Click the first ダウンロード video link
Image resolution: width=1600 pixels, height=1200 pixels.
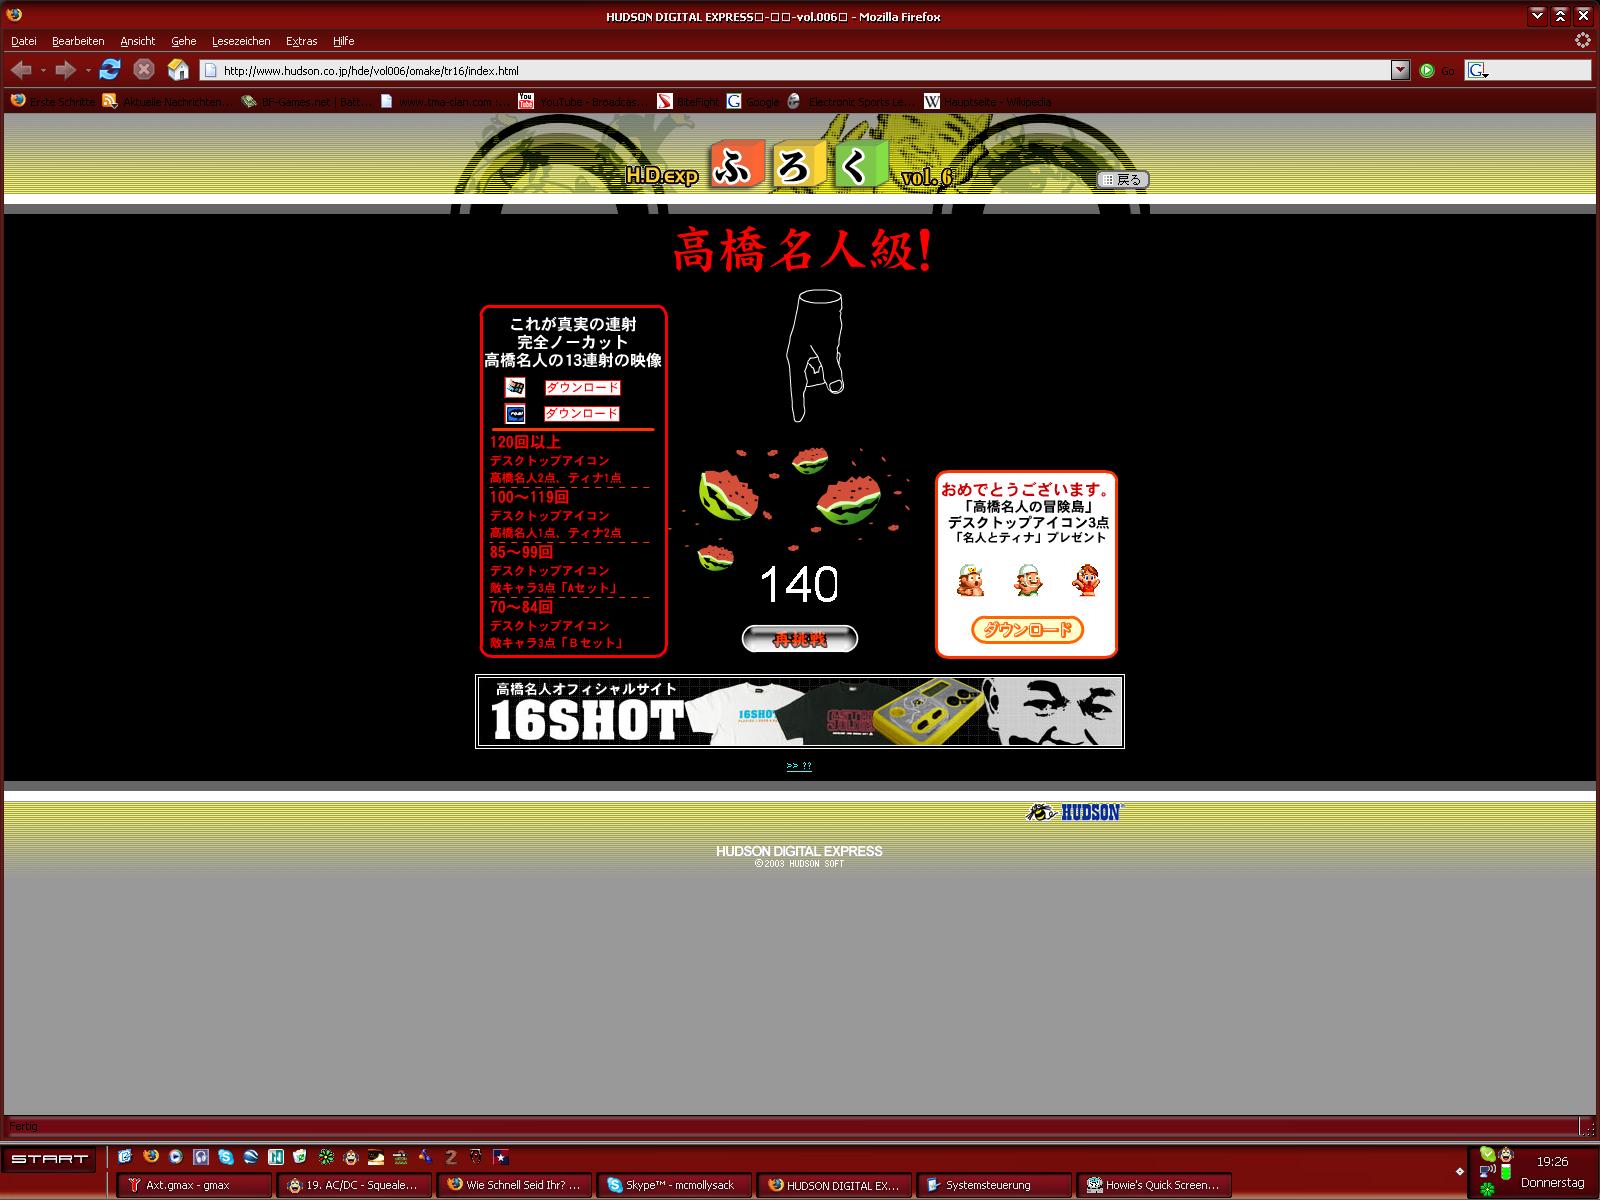582,387
